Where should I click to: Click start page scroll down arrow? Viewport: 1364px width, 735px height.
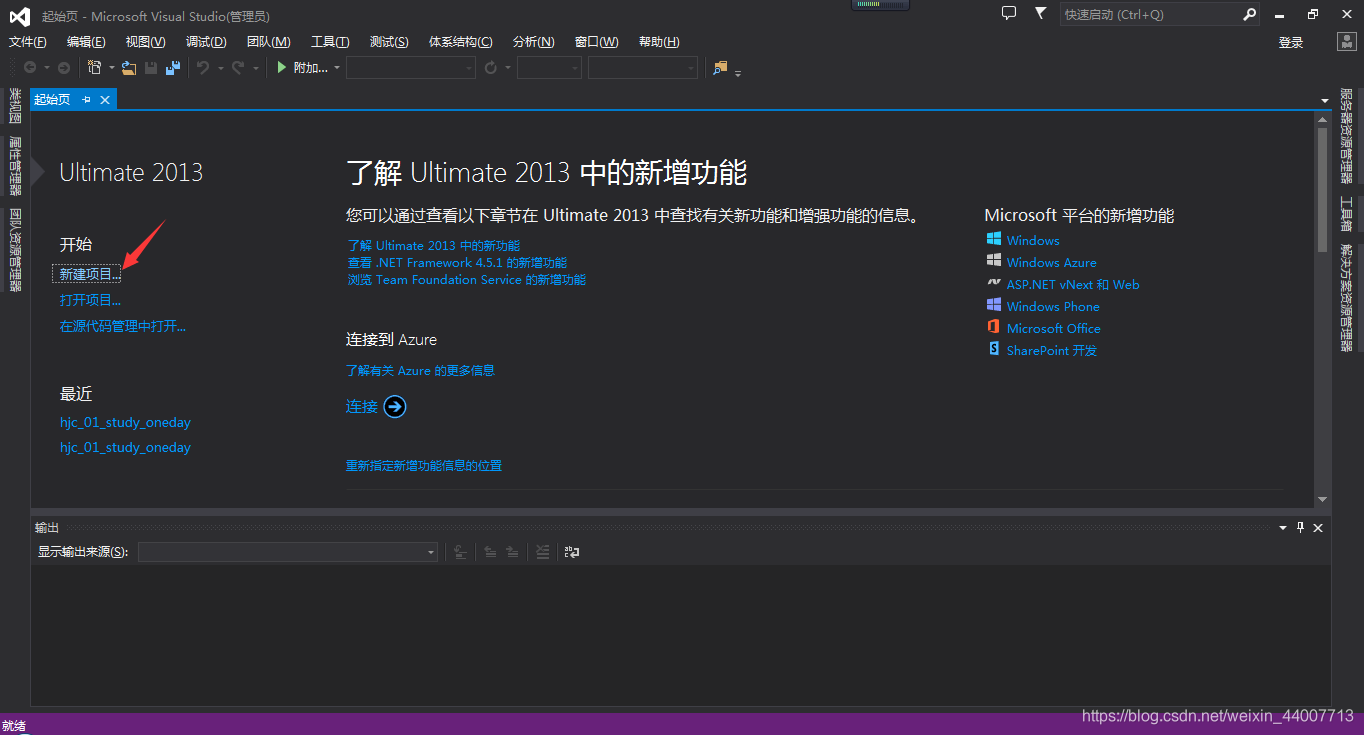[x=1322, y=499]
